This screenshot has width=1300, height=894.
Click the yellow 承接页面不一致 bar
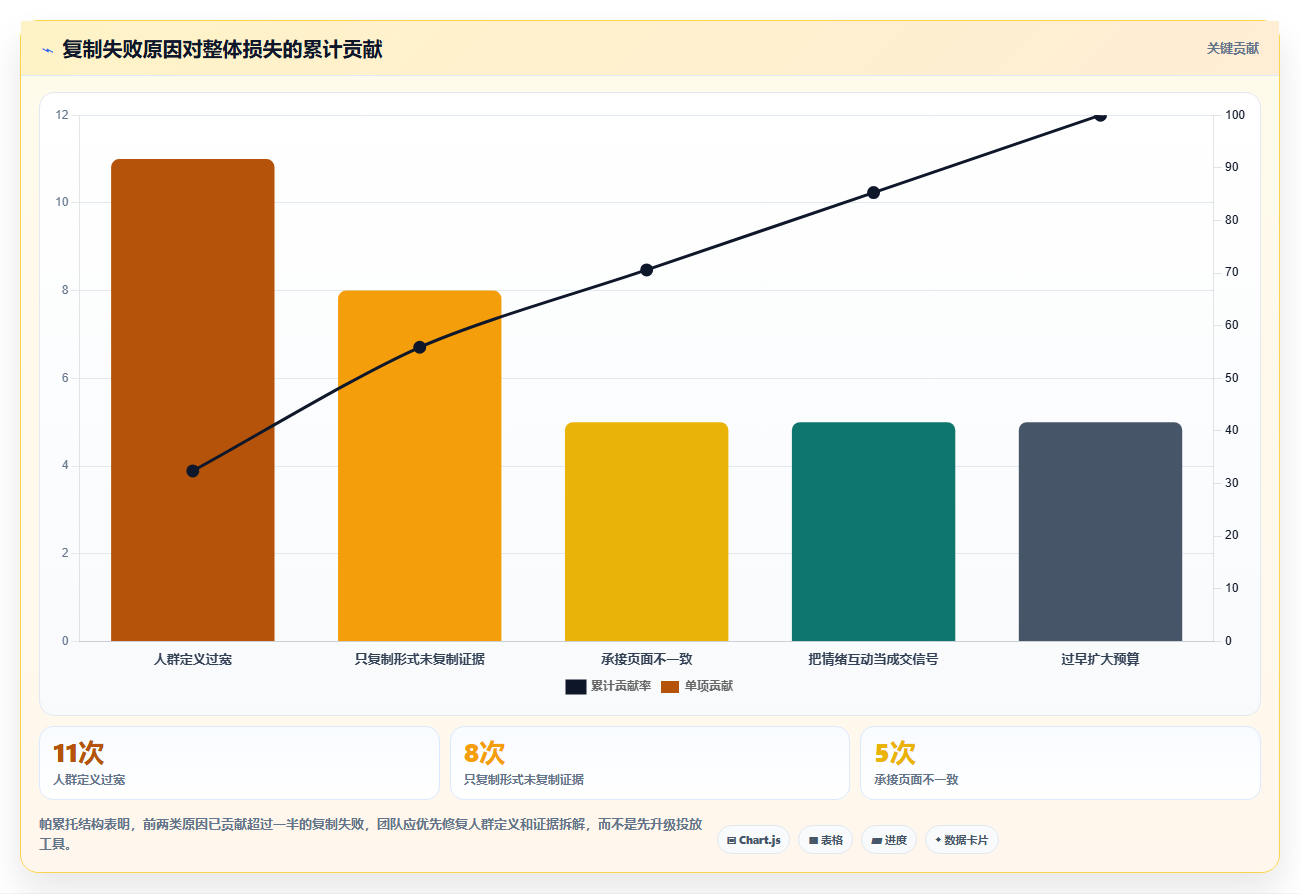point(647,532)
